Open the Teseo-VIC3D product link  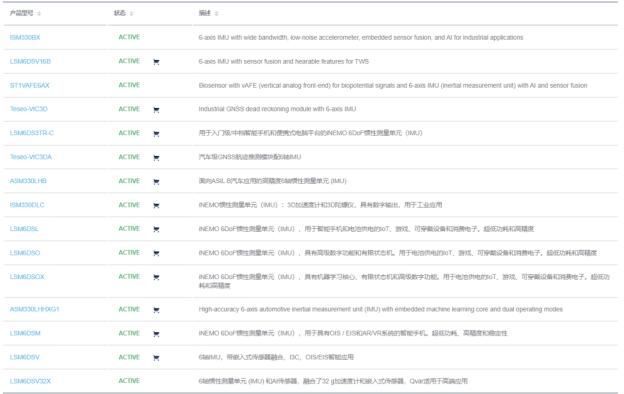tap(29, 109)
